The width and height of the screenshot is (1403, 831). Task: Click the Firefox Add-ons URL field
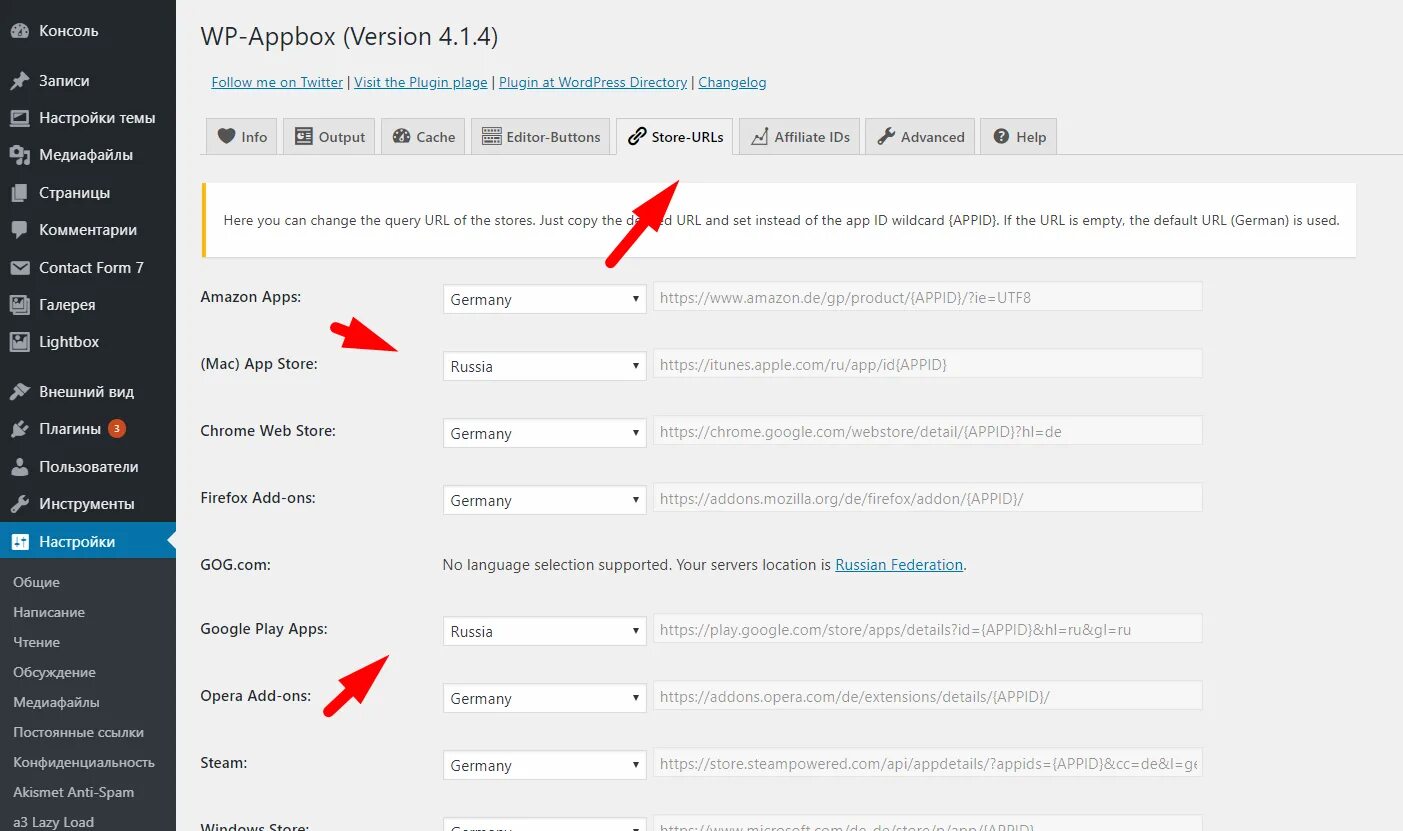coord(928,498)
